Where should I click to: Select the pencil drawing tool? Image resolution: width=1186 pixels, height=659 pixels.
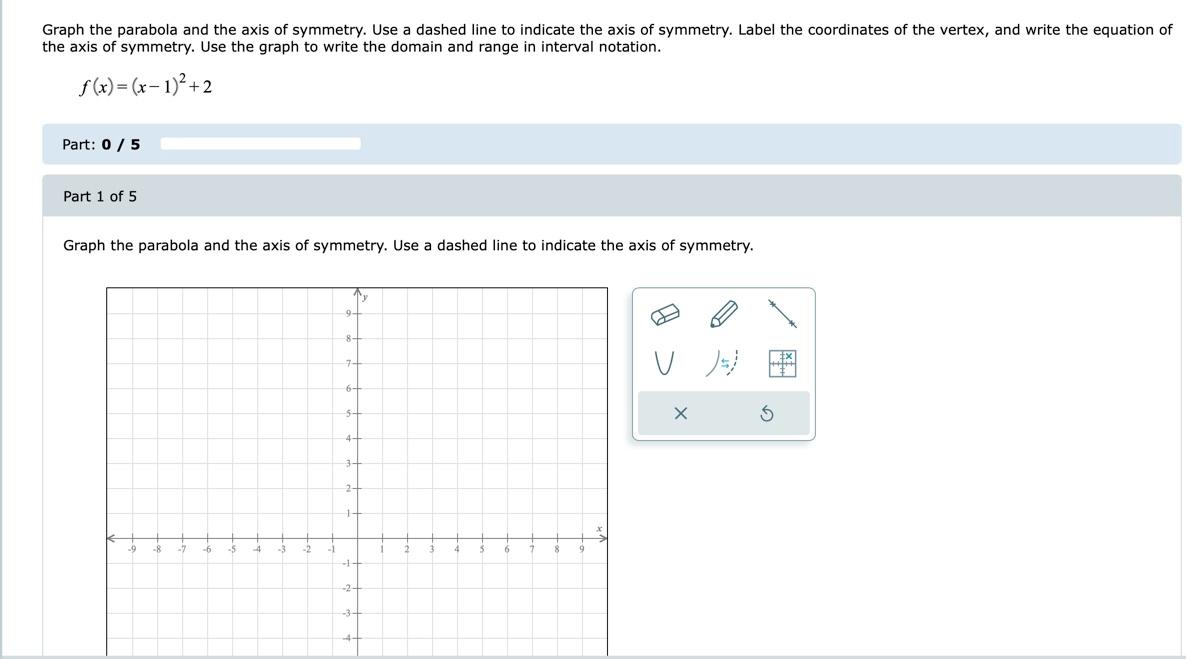724,313
